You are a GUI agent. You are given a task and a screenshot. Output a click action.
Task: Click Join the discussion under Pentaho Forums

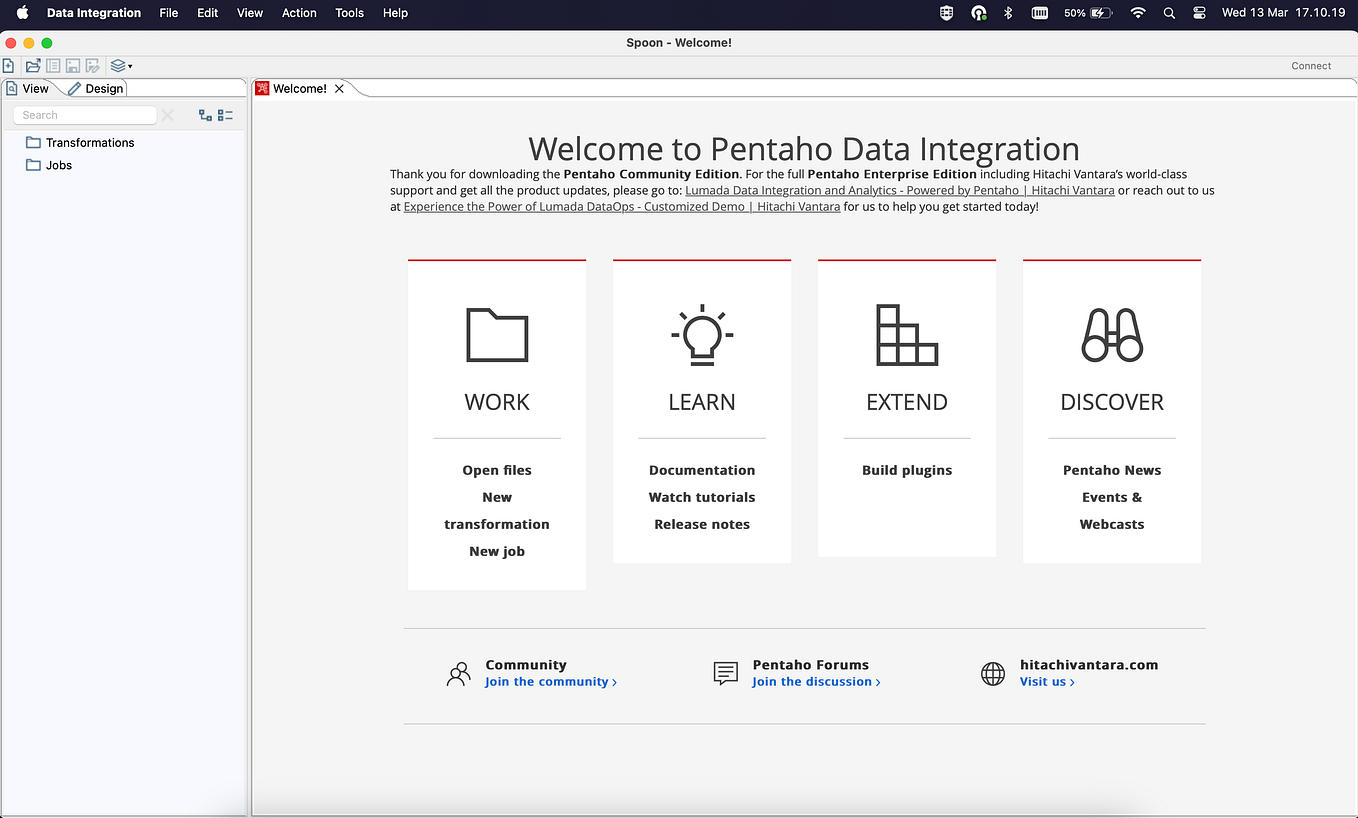tap(812, 681)
